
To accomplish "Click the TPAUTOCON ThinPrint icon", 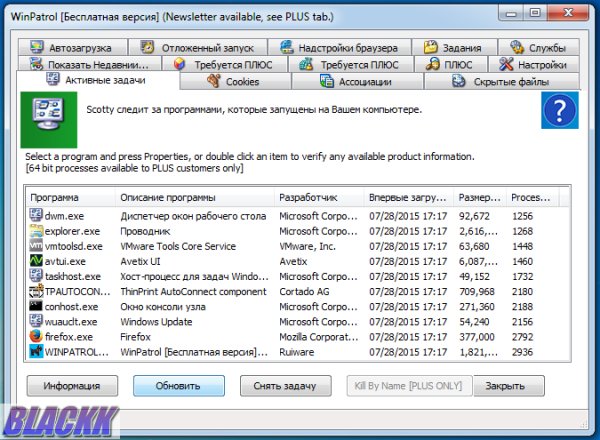I will [x=36, y=291].
